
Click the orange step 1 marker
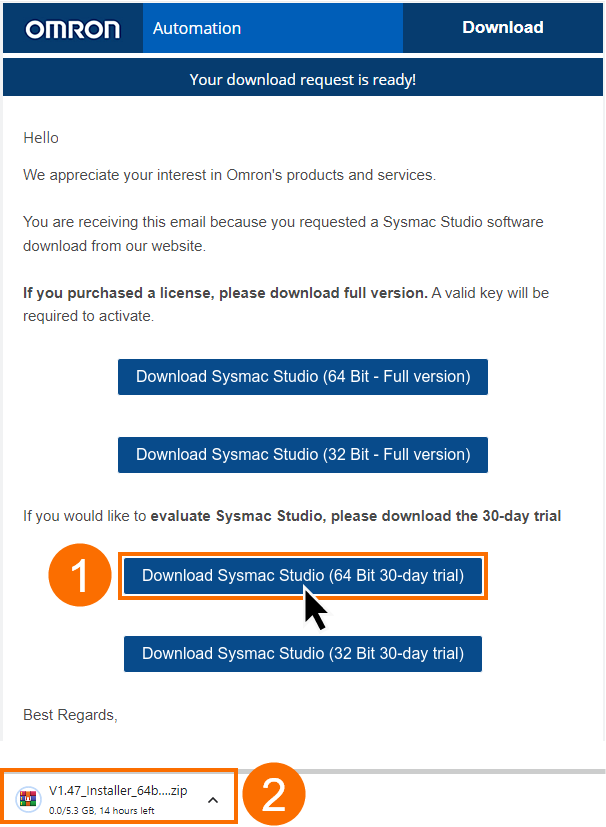(80, 575)
